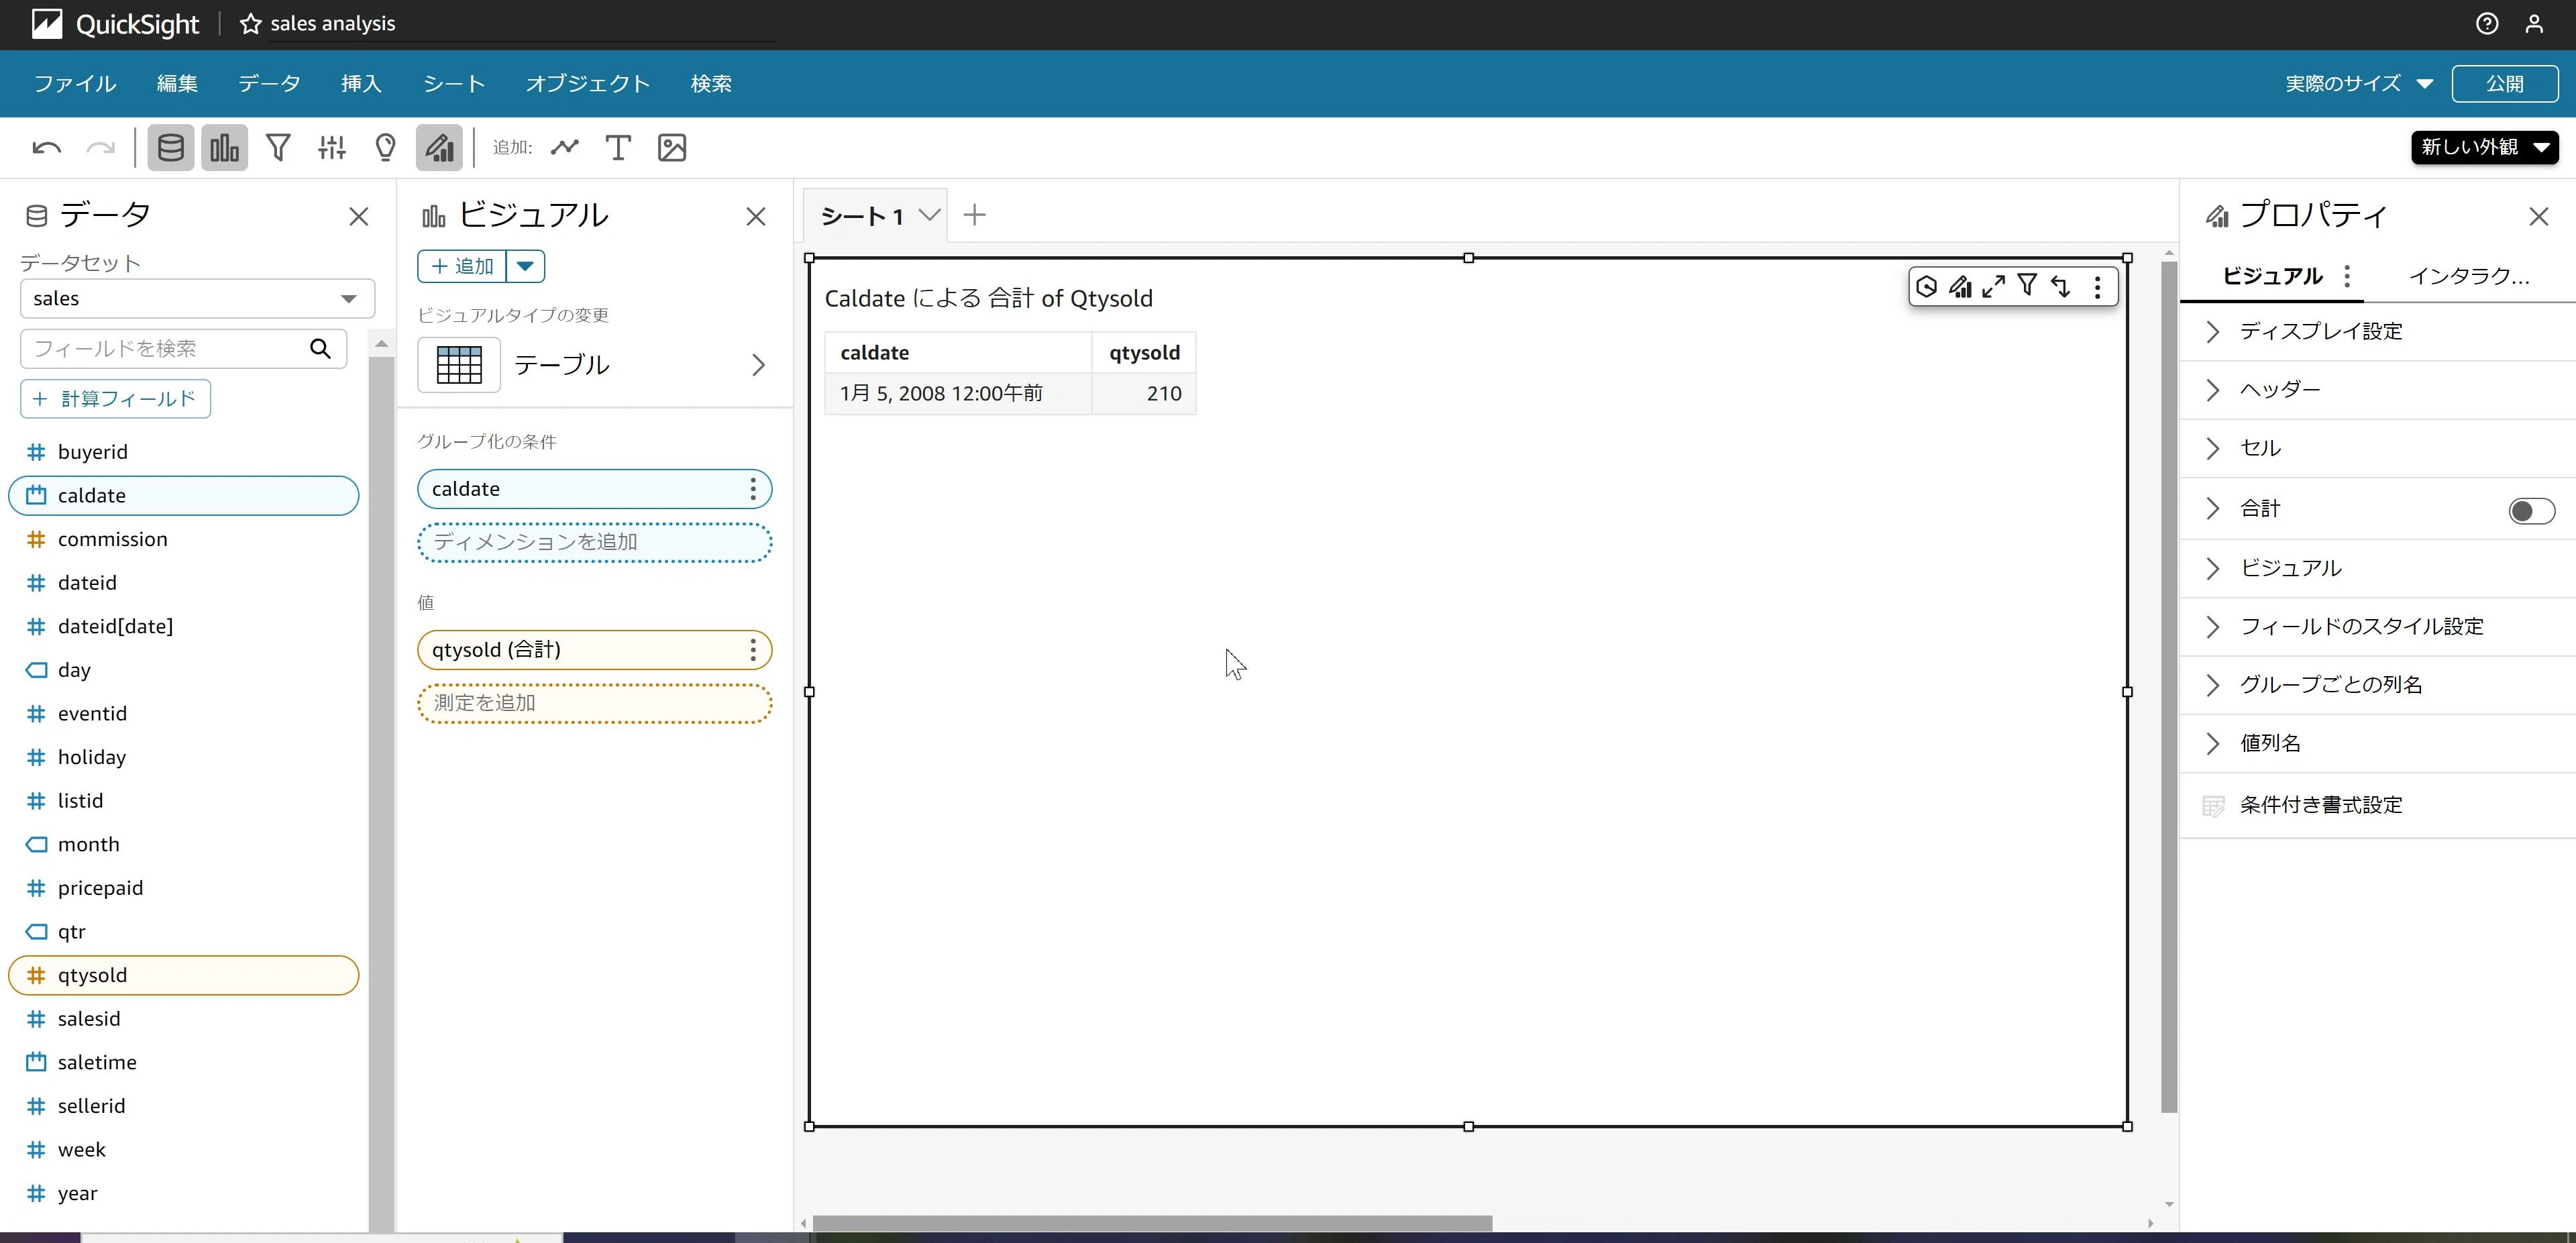Toggle the 合計 totals switch
This screenshot has height=1243, width=2576.
coord(2531,511)
